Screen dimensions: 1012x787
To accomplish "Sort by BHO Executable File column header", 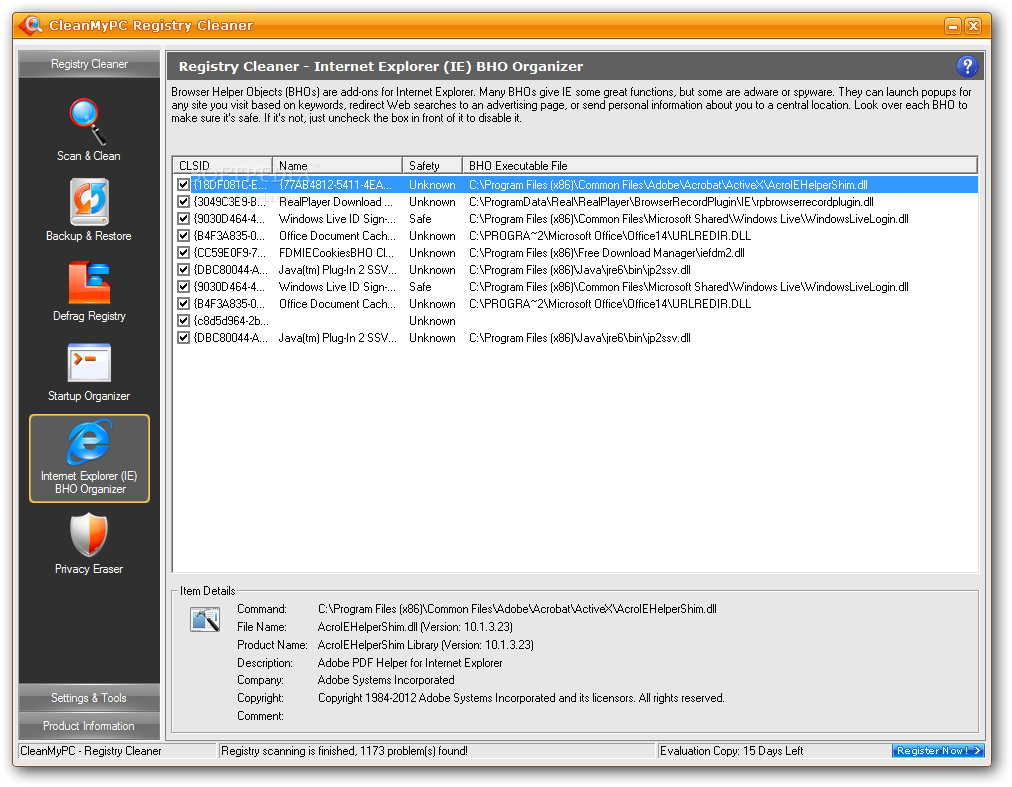I will 720,165.
